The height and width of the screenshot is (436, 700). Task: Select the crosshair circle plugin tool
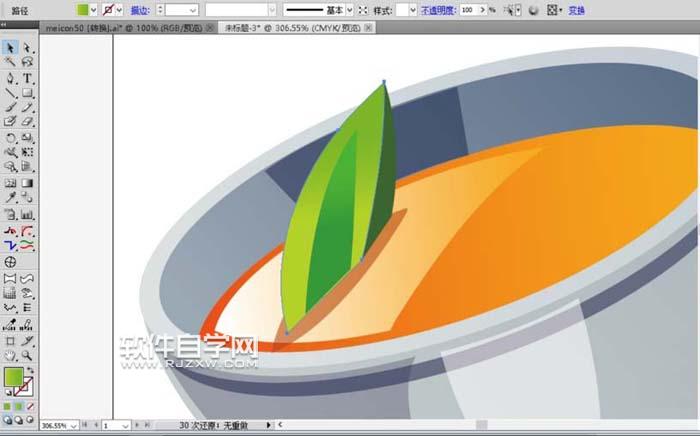(10, 262)
